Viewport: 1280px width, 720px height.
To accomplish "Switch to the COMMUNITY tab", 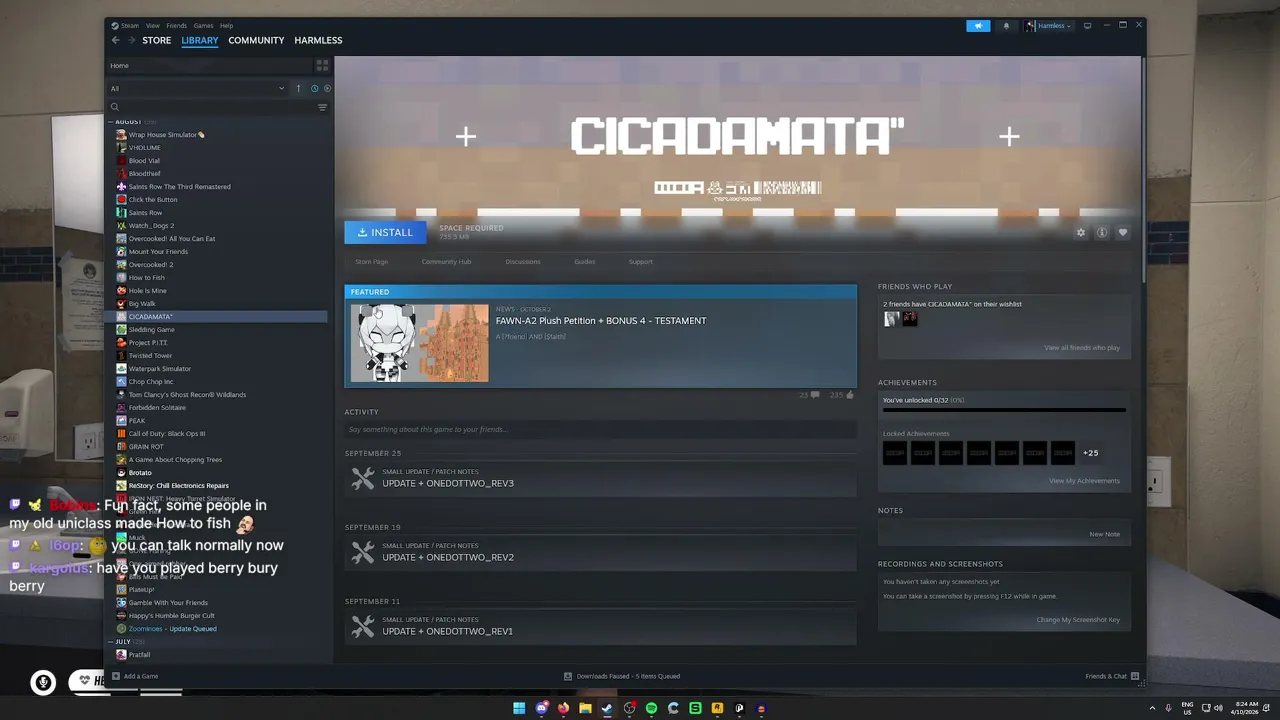I will [x=256, y=40].
